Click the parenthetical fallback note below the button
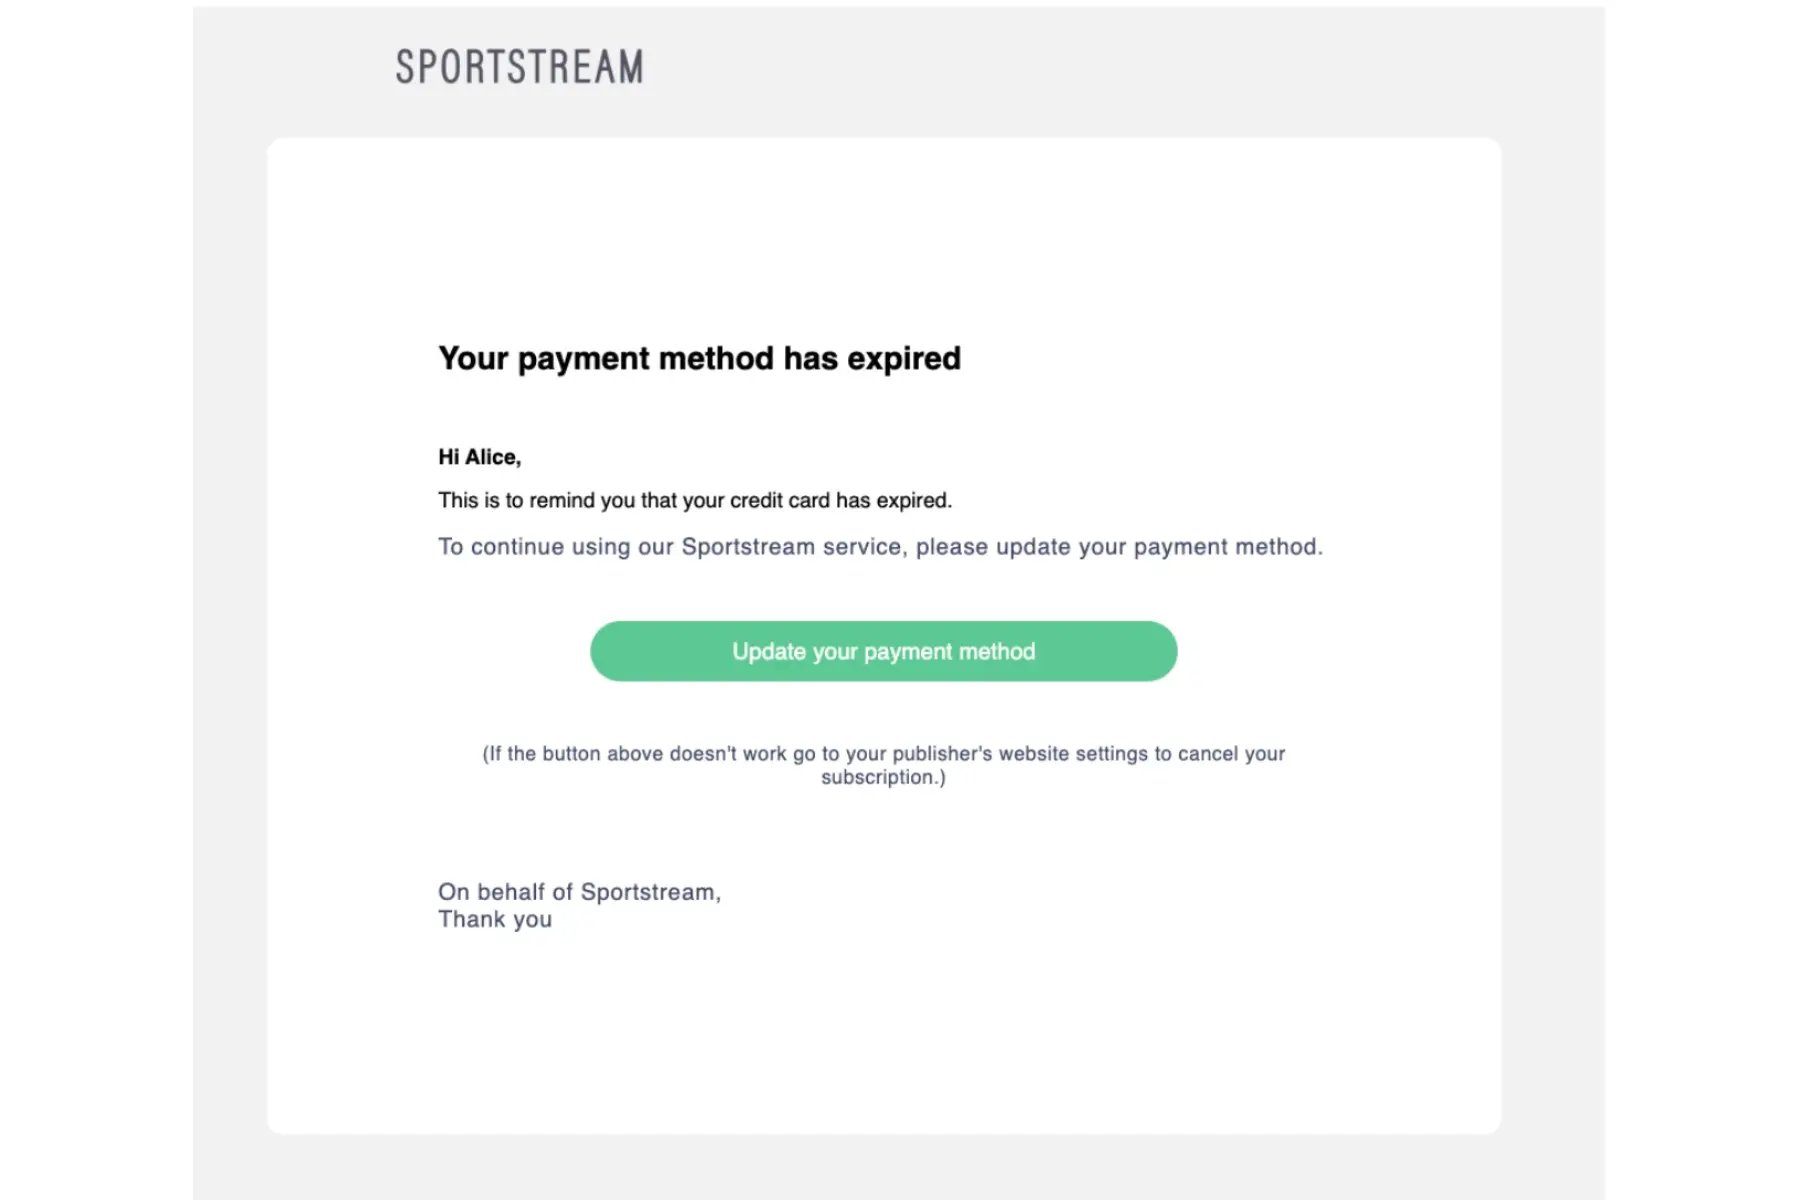 (883, 764)
